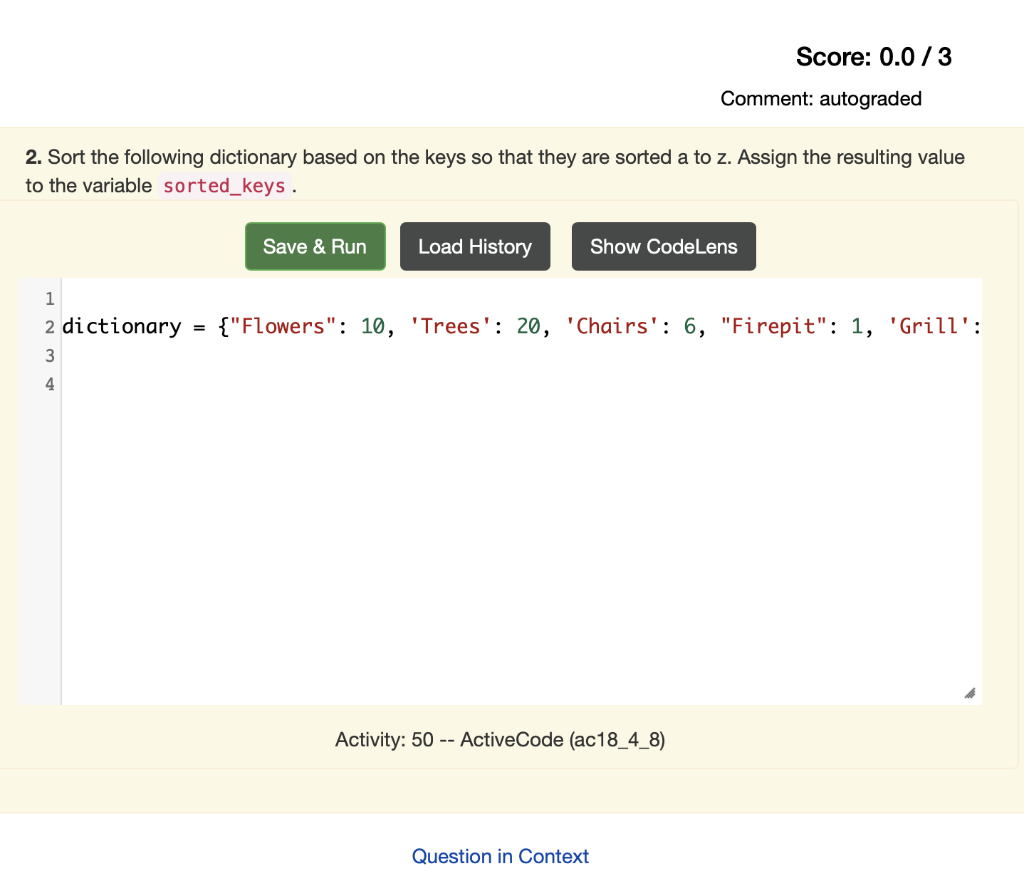Click the editor resize handle
This screenshot has height=886, width=1024.
968,692
